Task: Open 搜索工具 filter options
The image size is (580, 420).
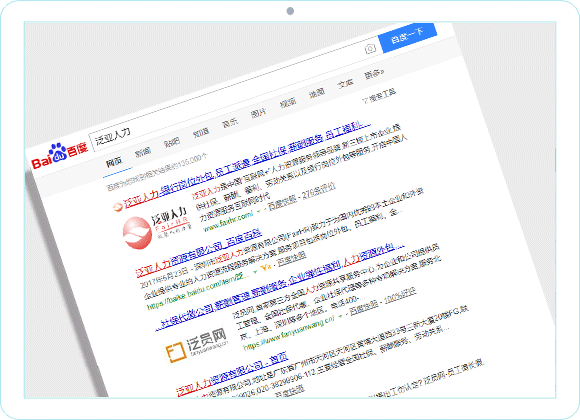Action: click(379, 95)
